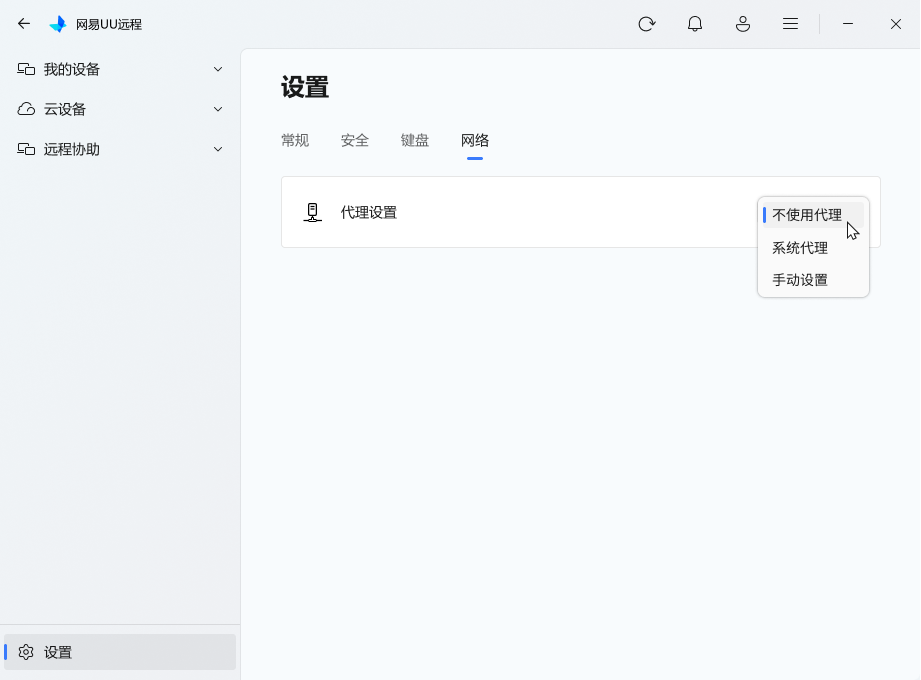Click the 网易UU远程 logo icon
Image resolution: width=921 pixels, height=680 pixels.
(x=58, y=24)
